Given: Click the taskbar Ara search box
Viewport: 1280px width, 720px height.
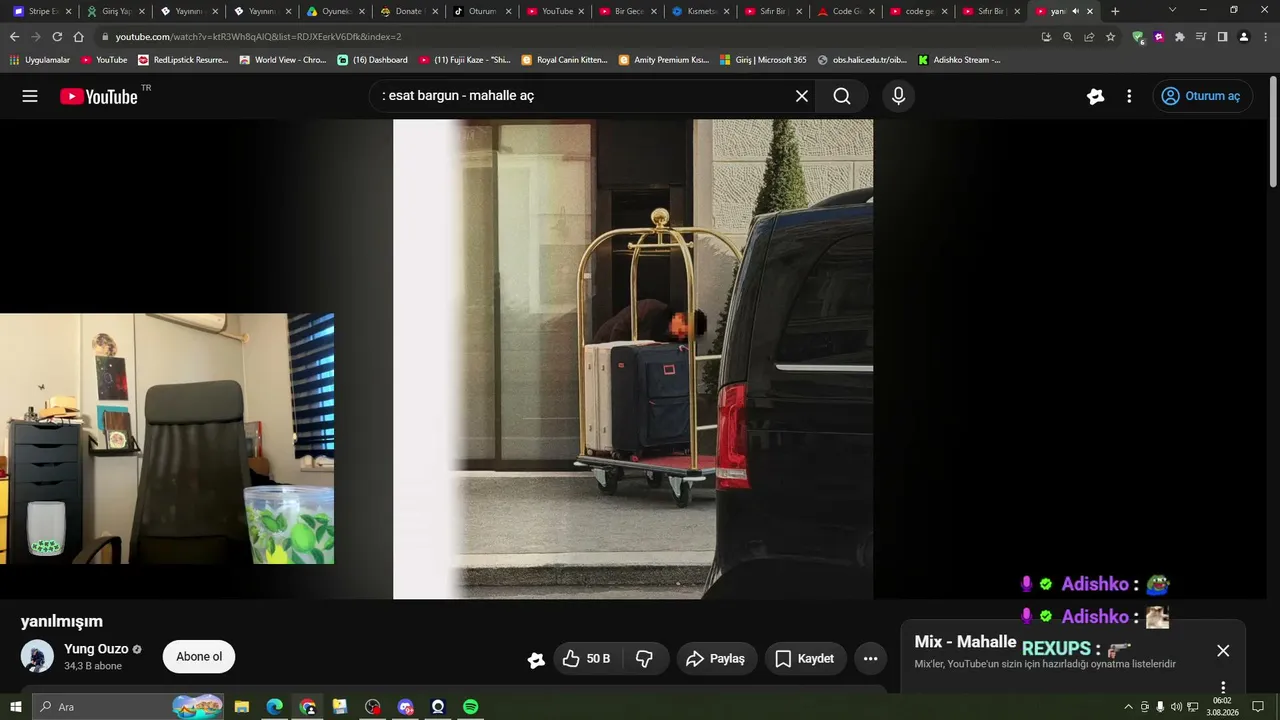Looking at the screenshot, I should pos(130,707).
